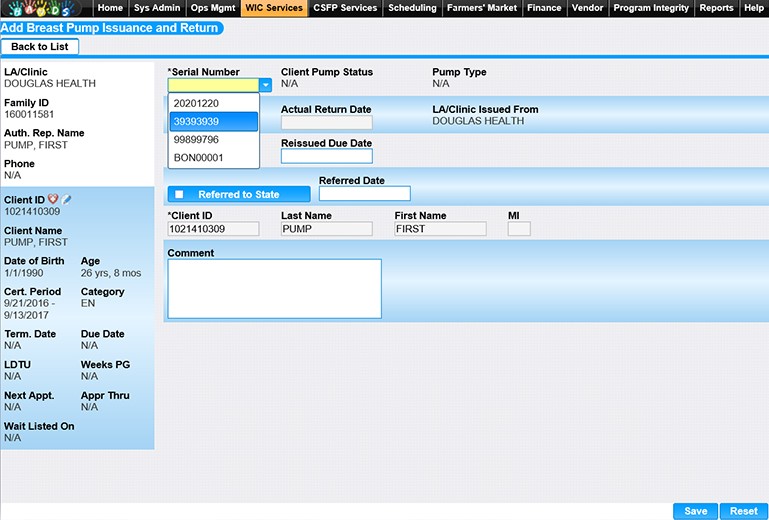Screen dimensions: 769x520
Task: Click the HANDS logo icon
Action: tap(45, 8)
